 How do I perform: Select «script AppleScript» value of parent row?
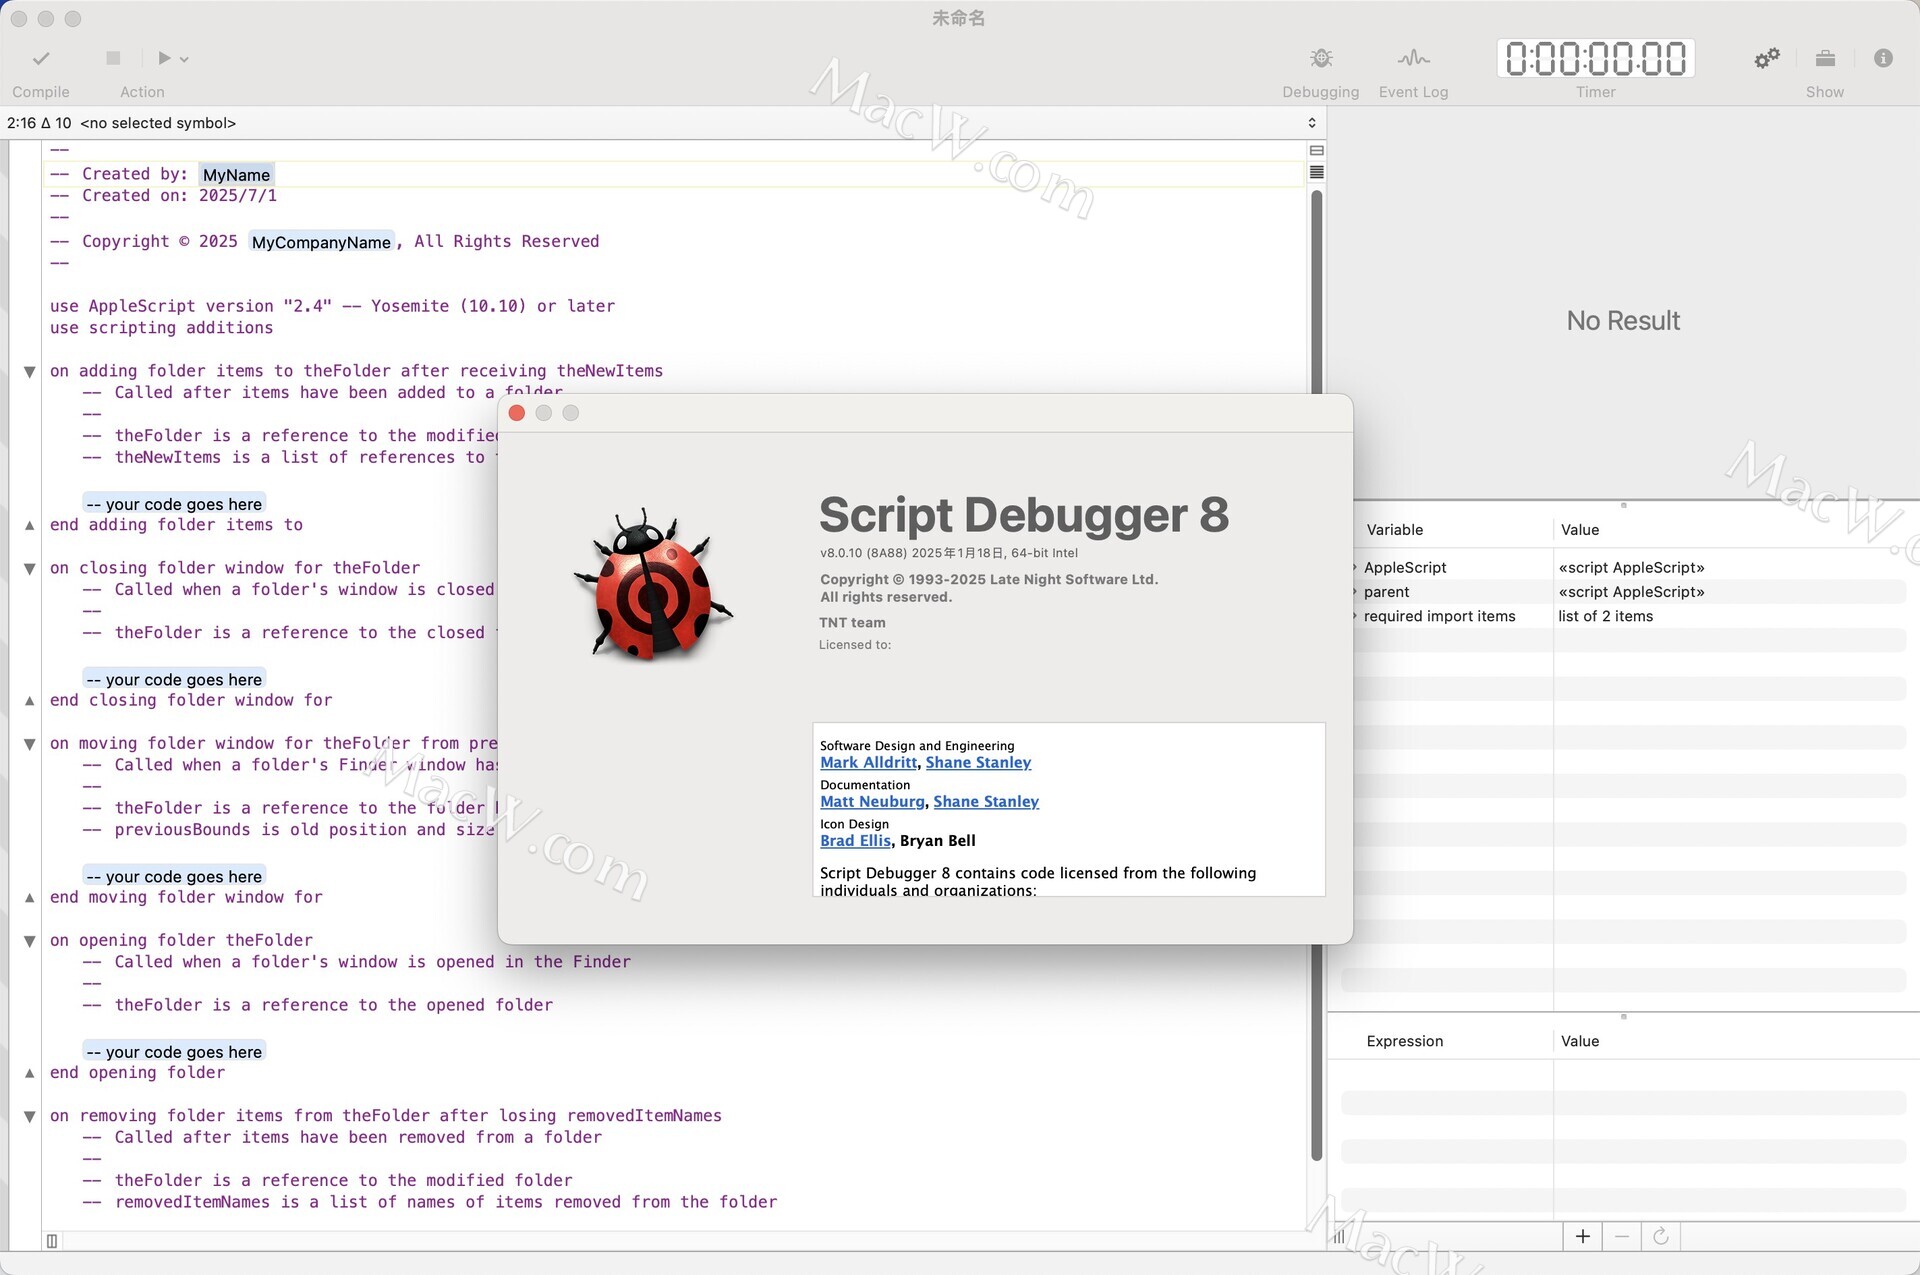click(x=1631, y=592)
